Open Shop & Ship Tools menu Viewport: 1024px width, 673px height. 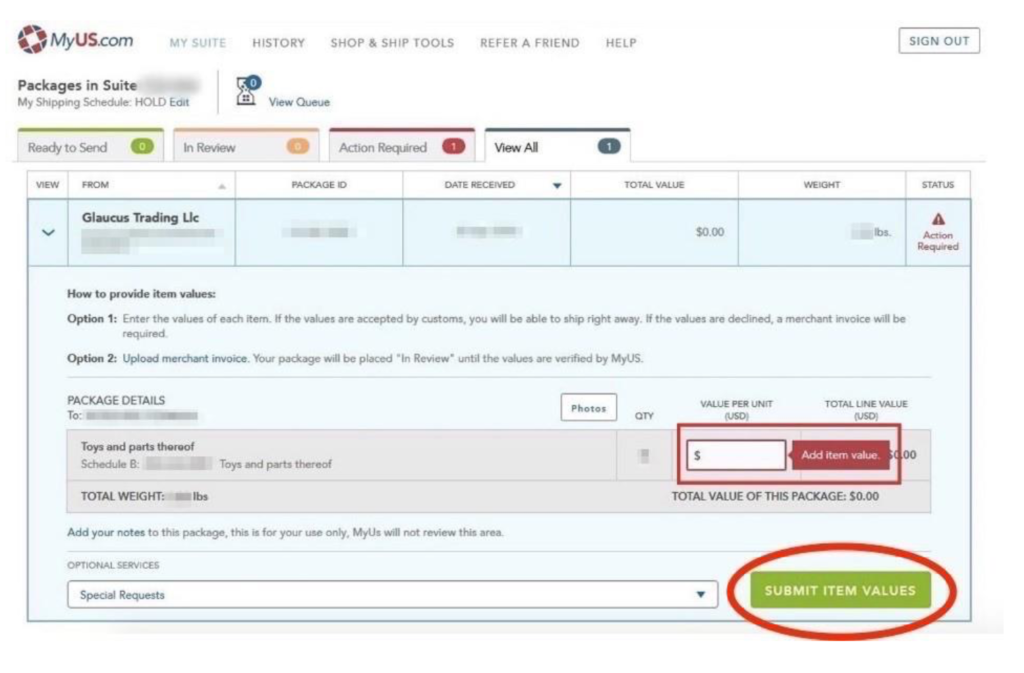(392, 43)
